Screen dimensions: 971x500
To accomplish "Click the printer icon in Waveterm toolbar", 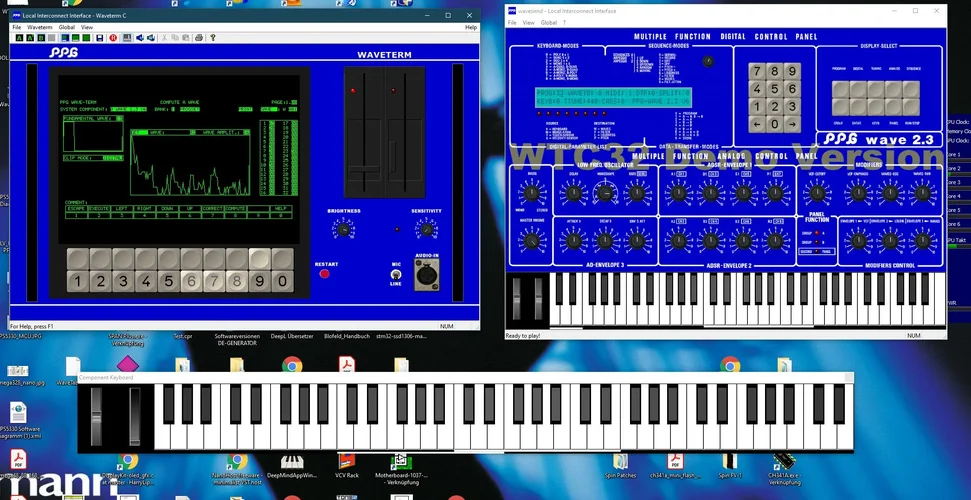I will click(199, 38).
